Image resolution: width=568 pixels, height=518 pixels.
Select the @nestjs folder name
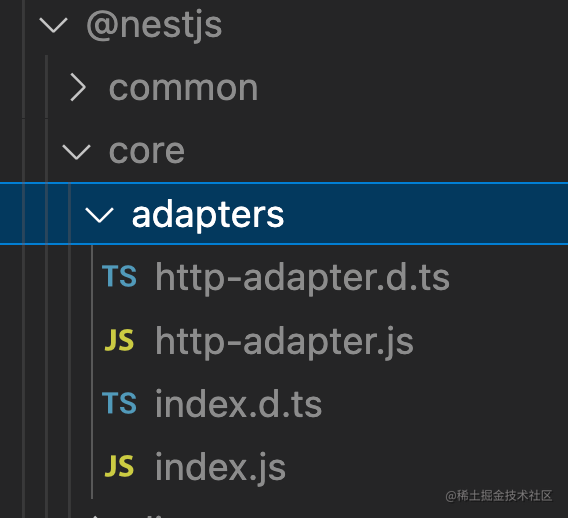(x=154, y=26)
